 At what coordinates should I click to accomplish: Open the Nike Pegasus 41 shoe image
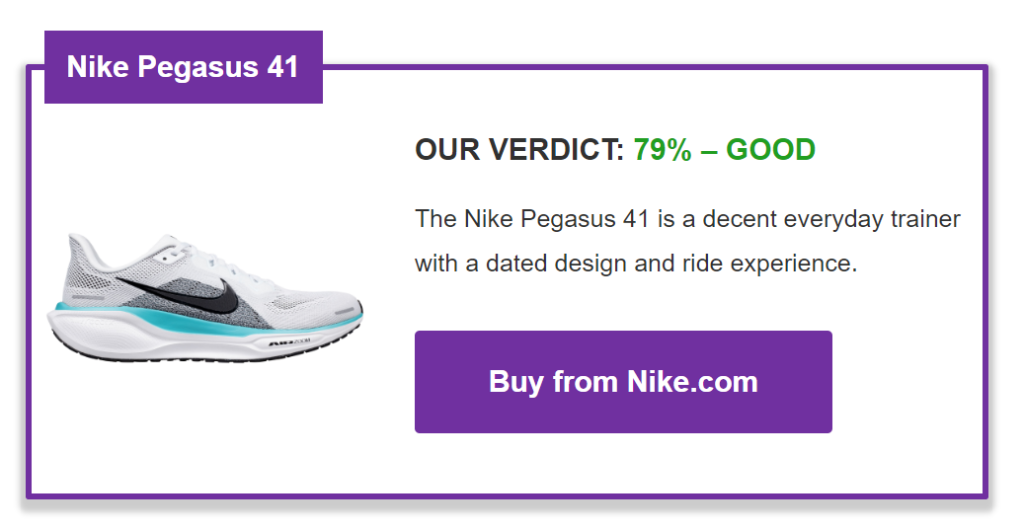click(x=205, y=296)
